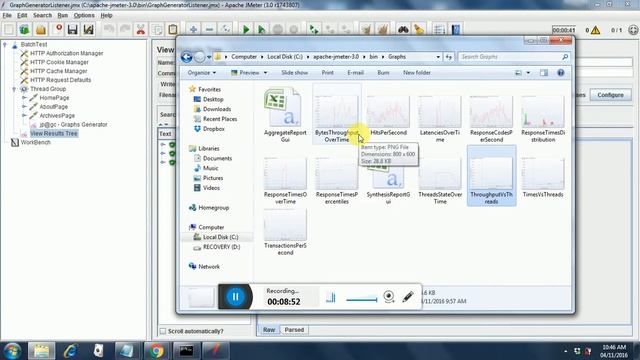640x360 pixels.
Task: Open the JMeter Edit menu
Action: [22, 16]
